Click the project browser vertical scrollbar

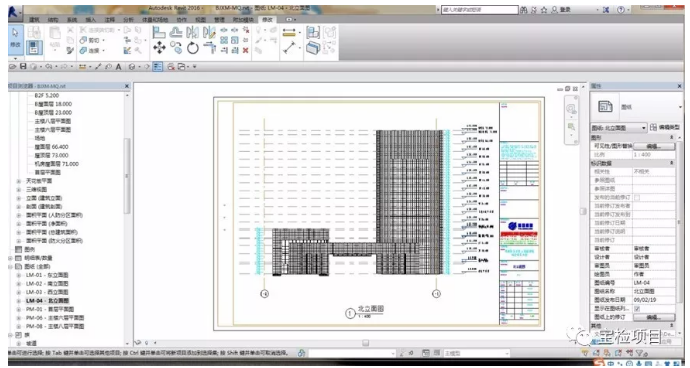tap(127, 176)
